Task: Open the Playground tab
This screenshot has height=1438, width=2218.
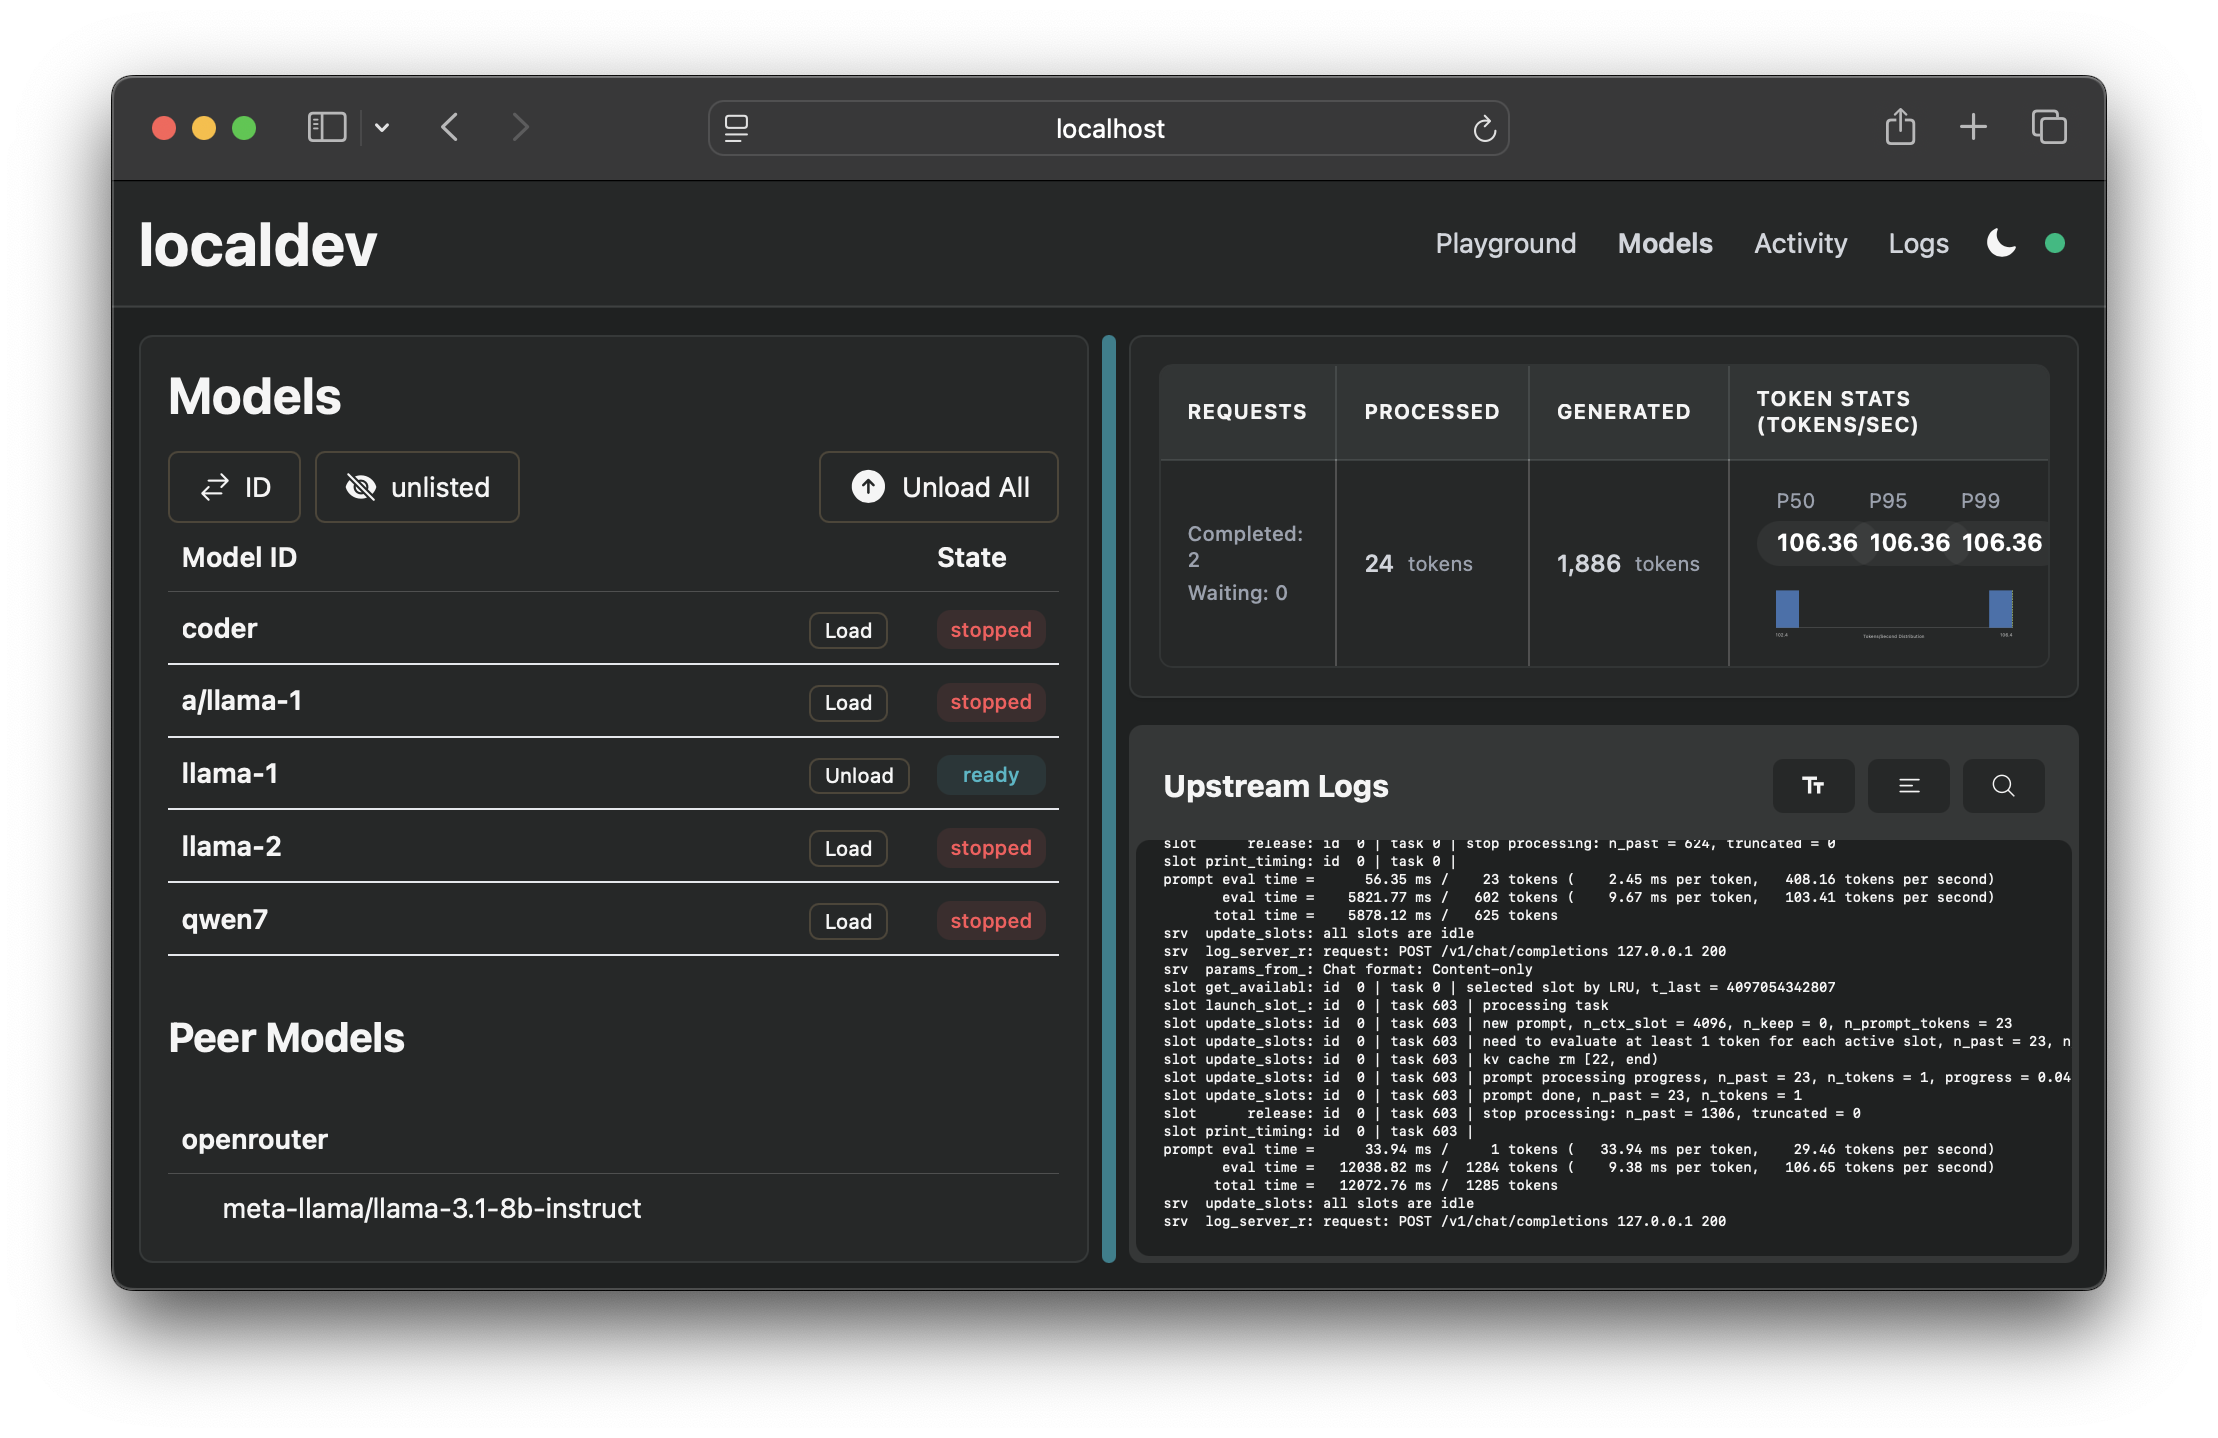Action: click(x=1505, y=243)
